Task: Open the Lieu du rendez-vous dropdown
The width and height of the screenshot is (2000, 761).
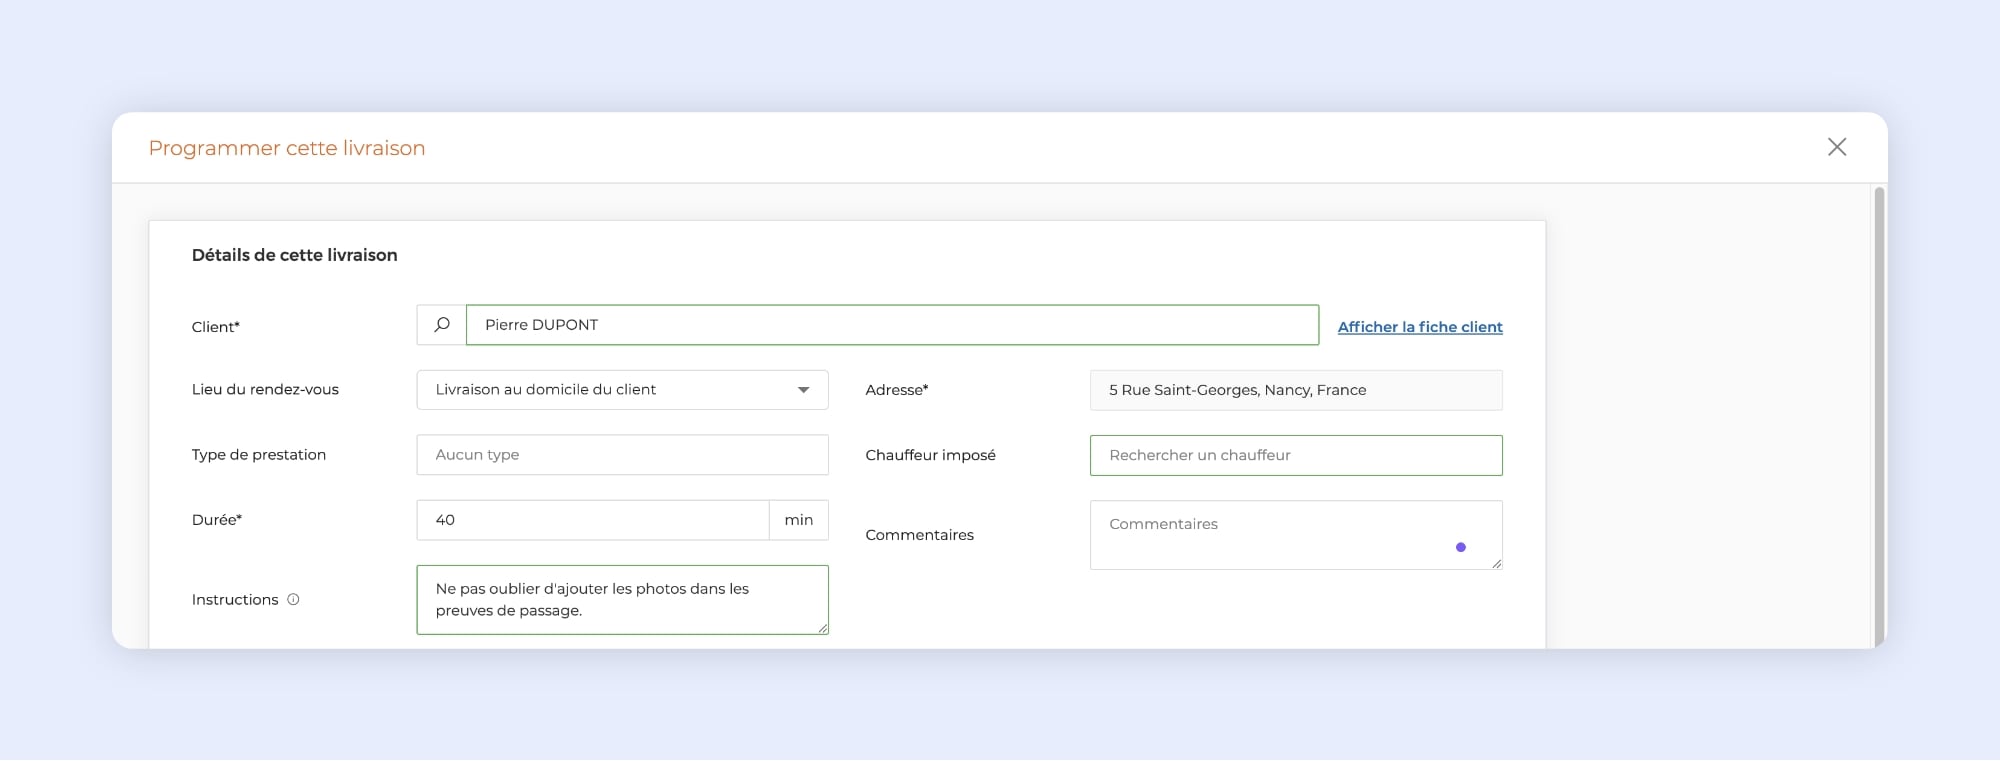Action: pyautogui.click(x=622, y=390)
